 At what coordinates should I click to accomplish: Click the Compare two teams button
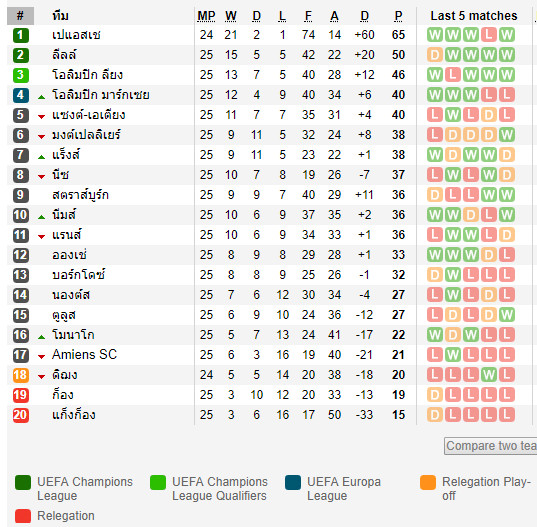[x=490, y=446]
